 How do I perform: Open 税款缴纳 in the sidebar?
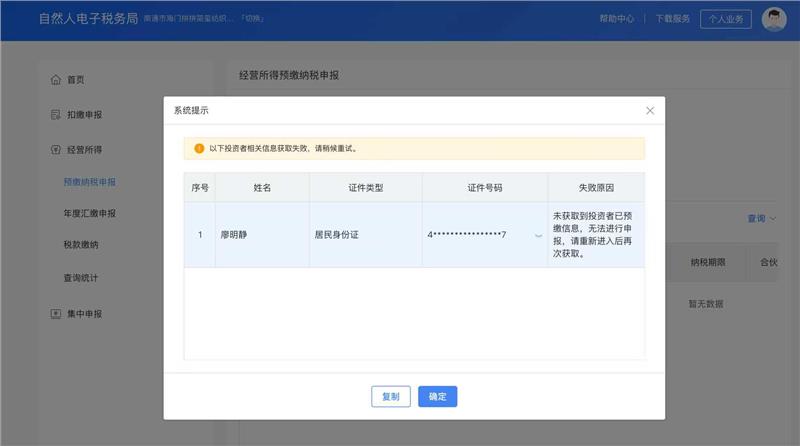pos(80,245)
